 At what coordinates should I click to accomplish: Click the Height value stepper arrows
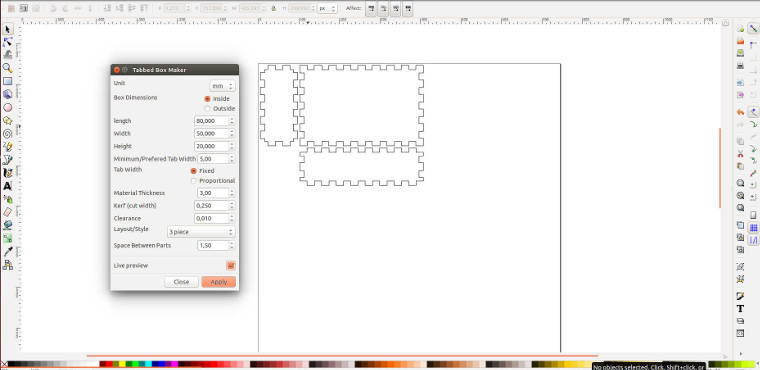pyautogui.click(x=232, y=146)
